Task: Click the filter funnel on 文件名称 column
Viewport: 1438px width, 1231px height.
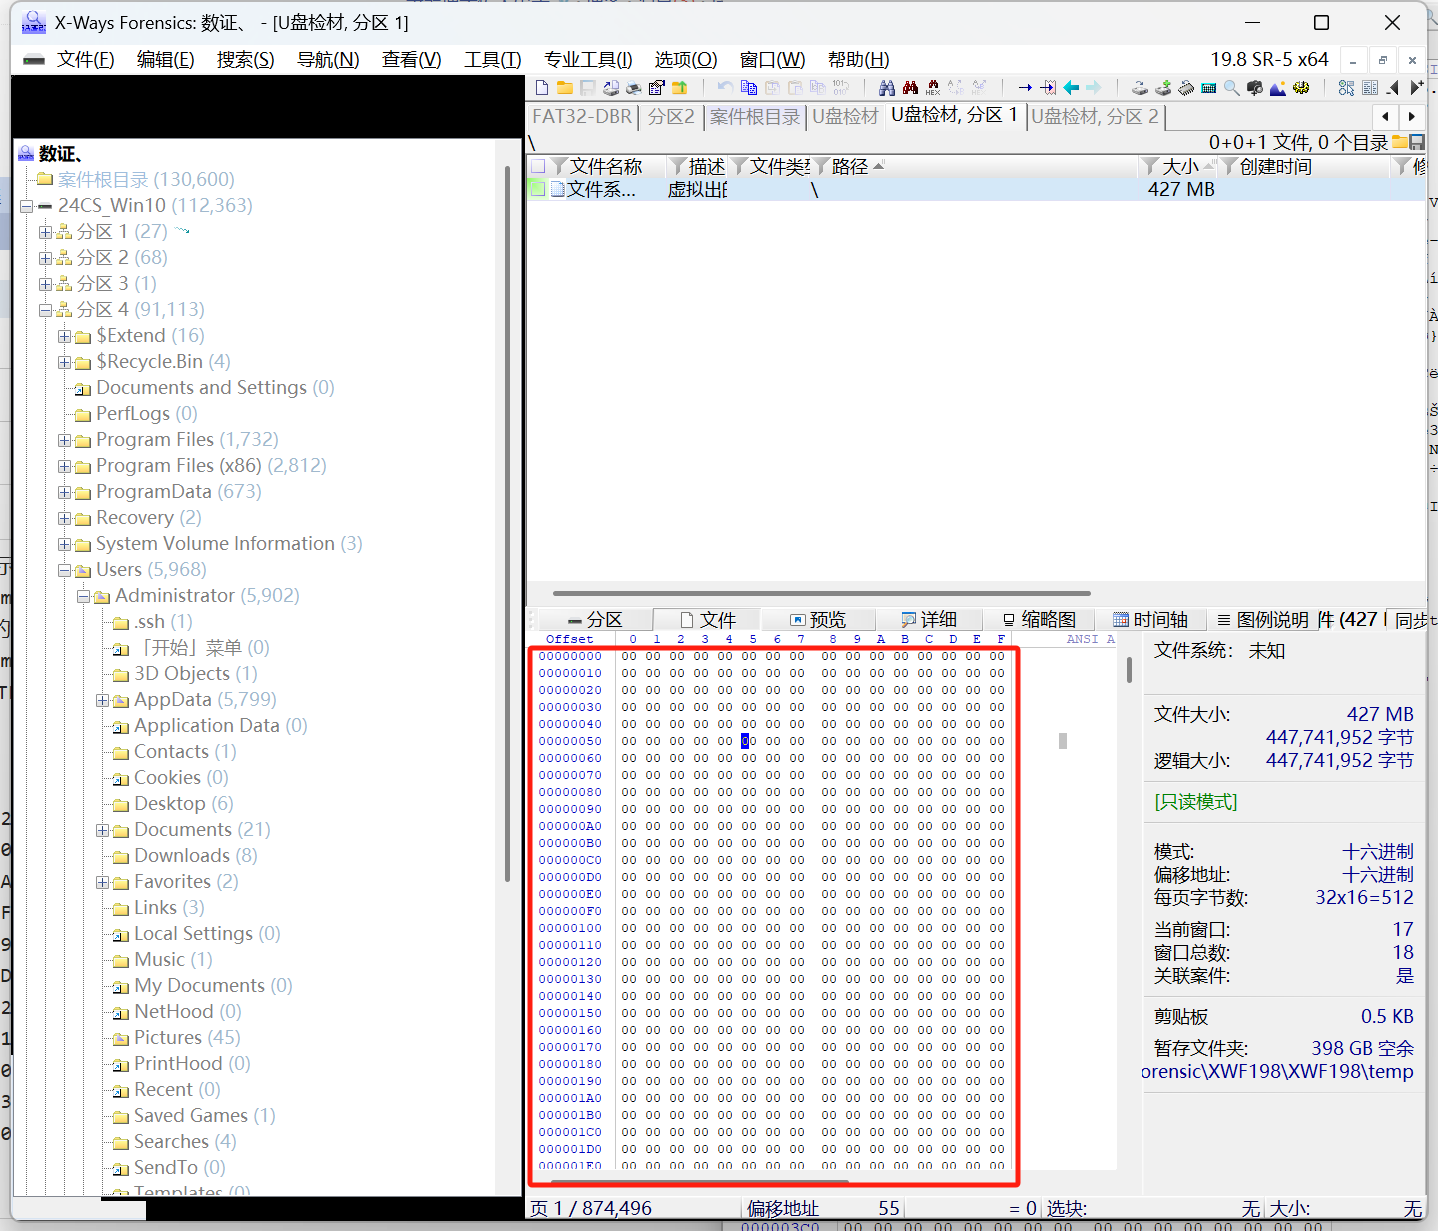Action: point(560,166)
